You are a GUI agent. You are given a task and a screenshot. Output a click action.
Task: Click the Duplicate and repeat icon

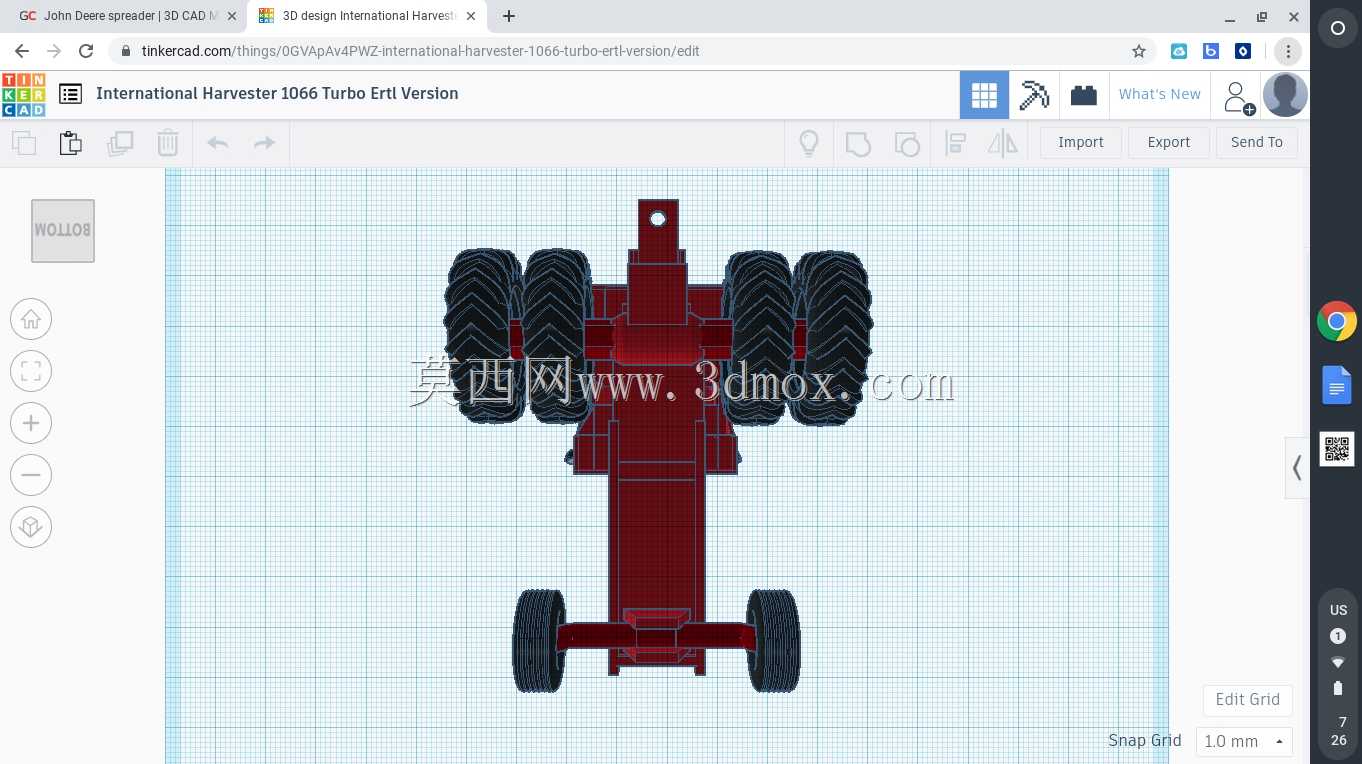pos(120,143)
